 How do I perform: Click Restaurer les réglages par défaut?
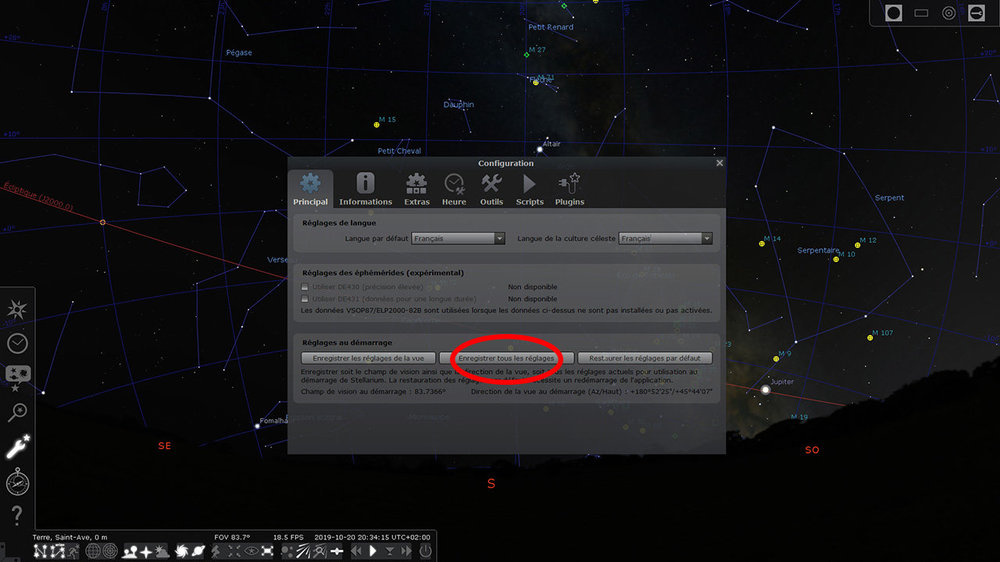click(x=645, y=359)
